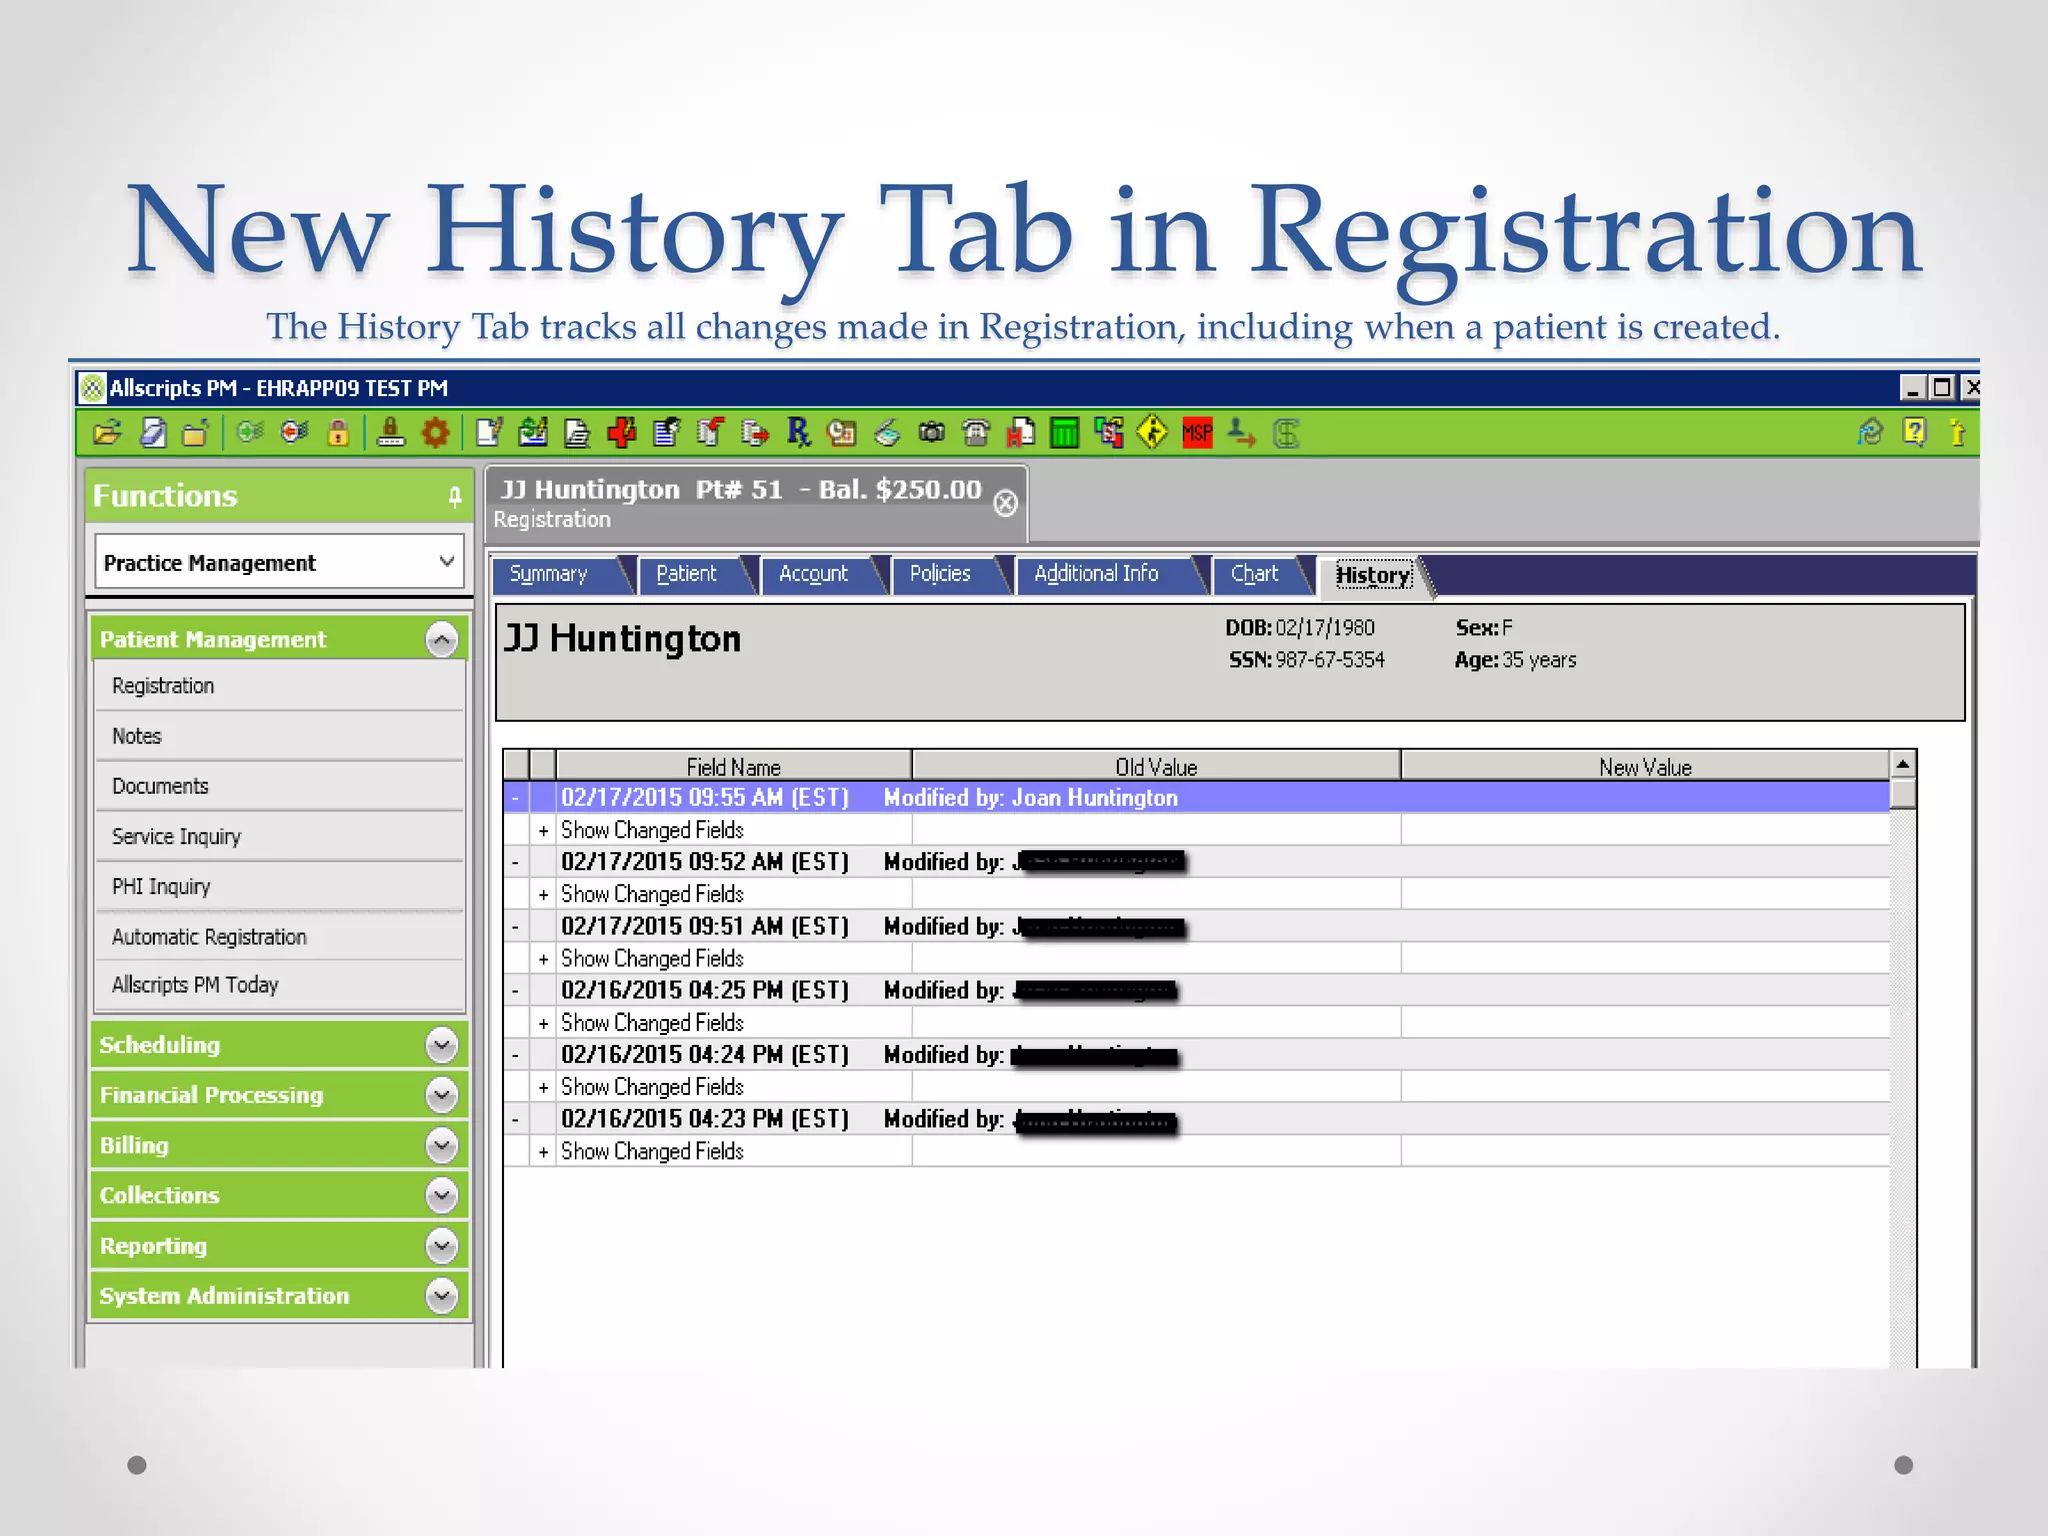Select the 02/17/2015 09:55 AM history row

(x=1196, y=798)
